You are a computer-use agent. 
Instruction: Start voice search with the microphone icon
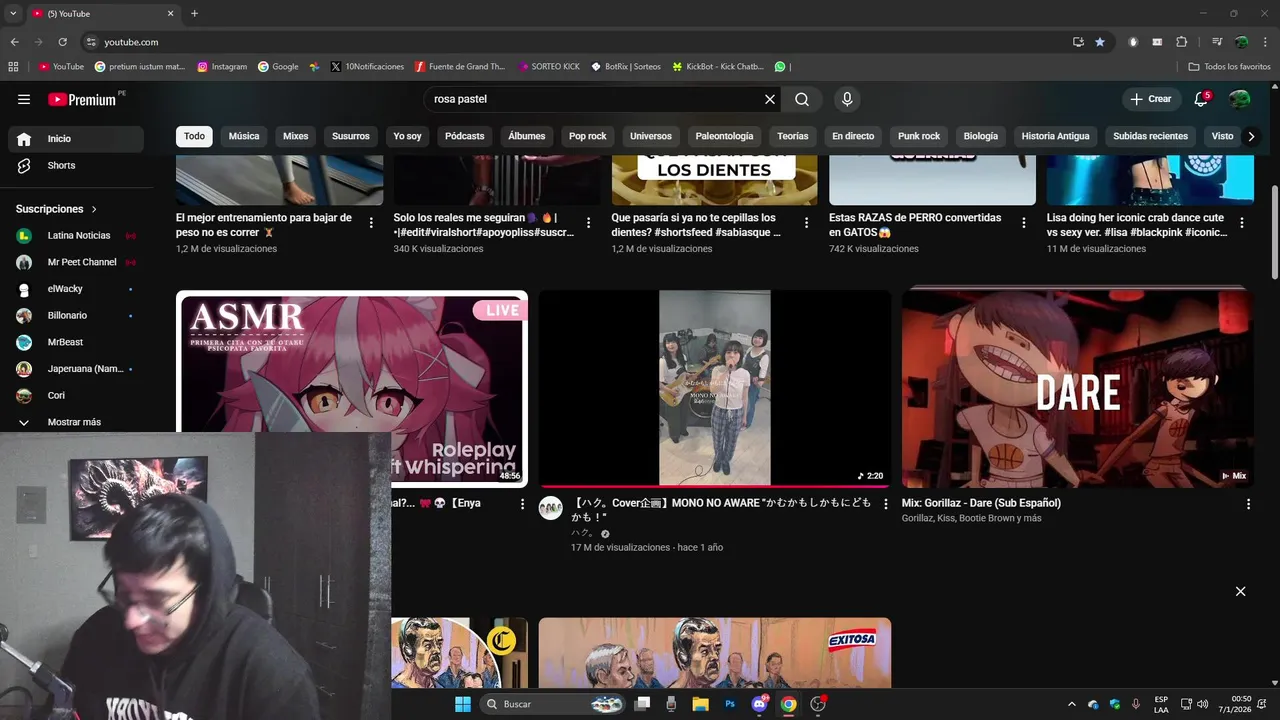847,99
